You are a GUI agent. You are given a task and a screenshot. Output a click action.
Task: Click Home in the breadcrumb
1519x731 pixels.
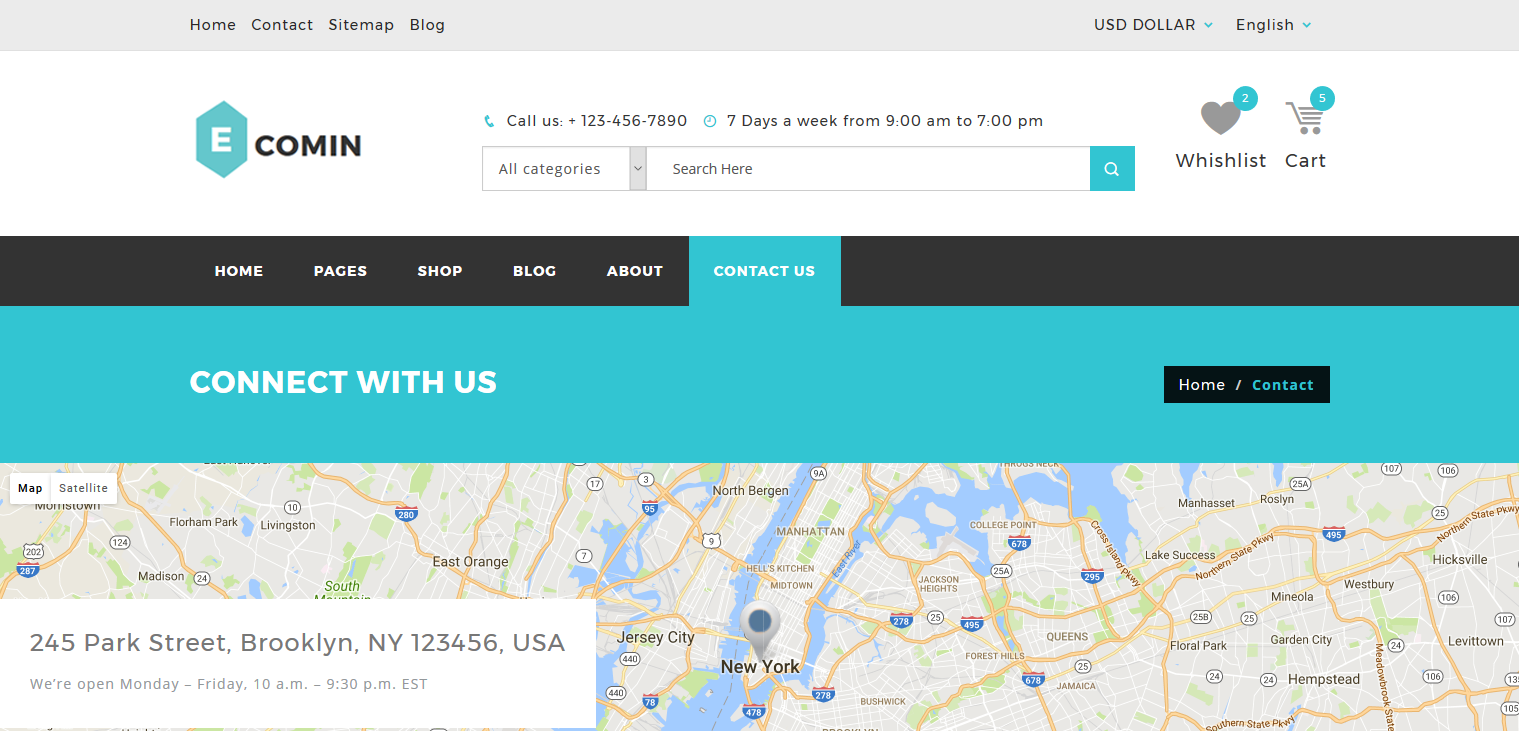tap(1202, 385)
